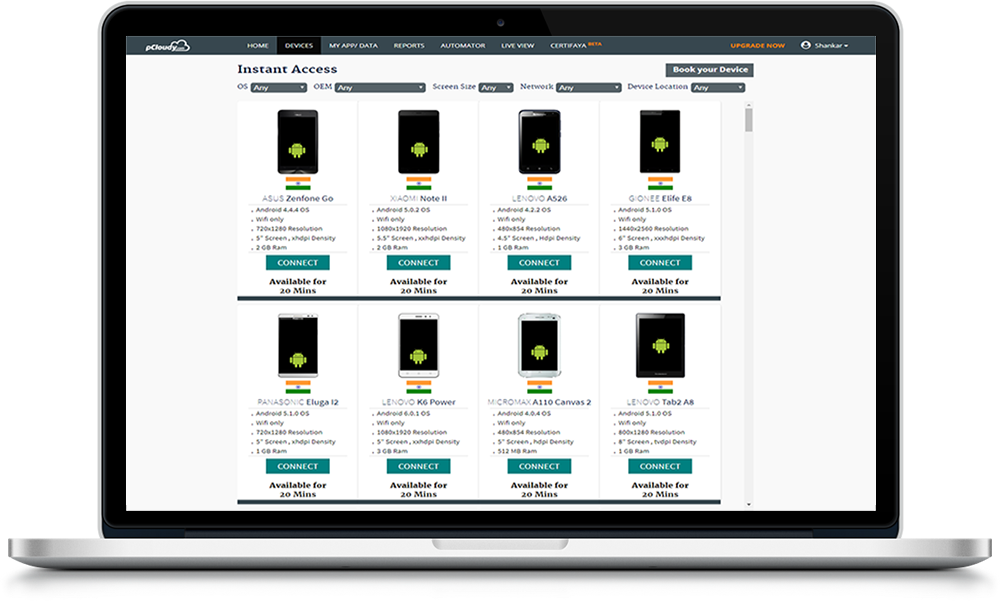Expand the OEM filter dropdown

point(380,88)
